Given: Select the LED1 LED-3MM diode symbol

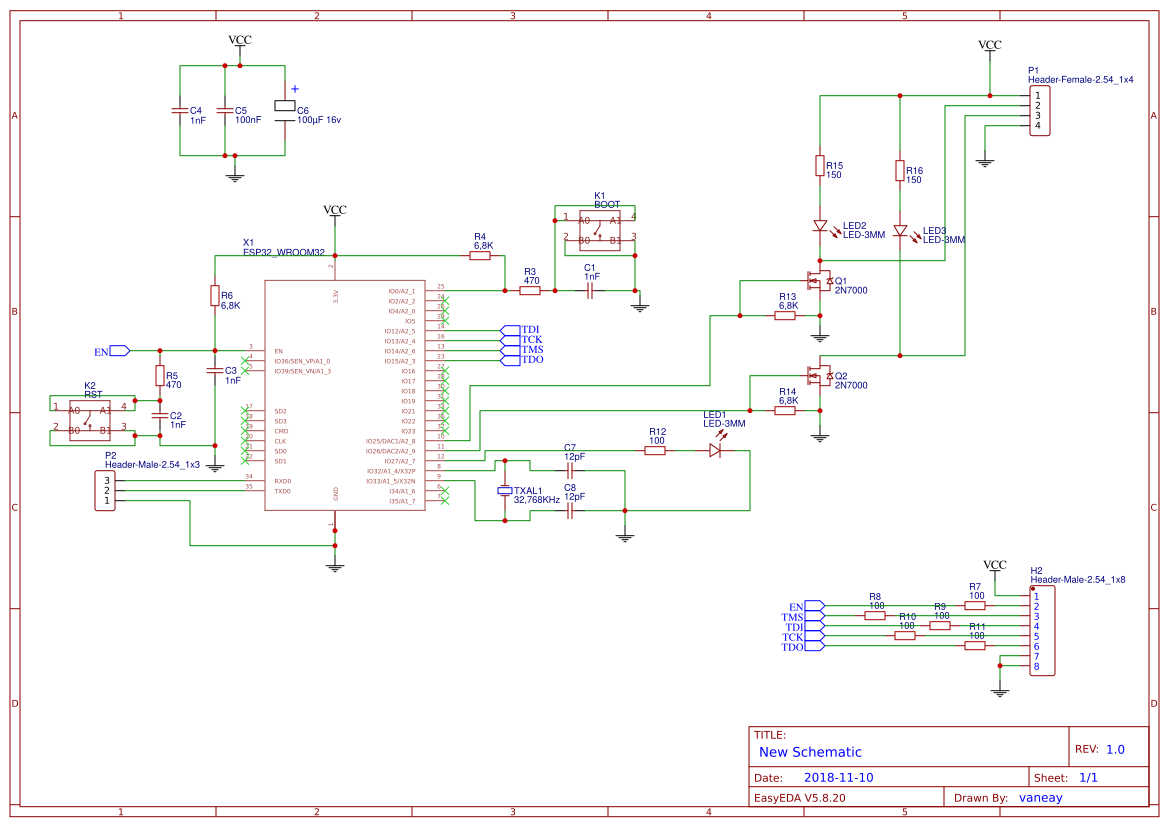Looking at the screenshot, I should pyautogui.click(x=716, y=450).
